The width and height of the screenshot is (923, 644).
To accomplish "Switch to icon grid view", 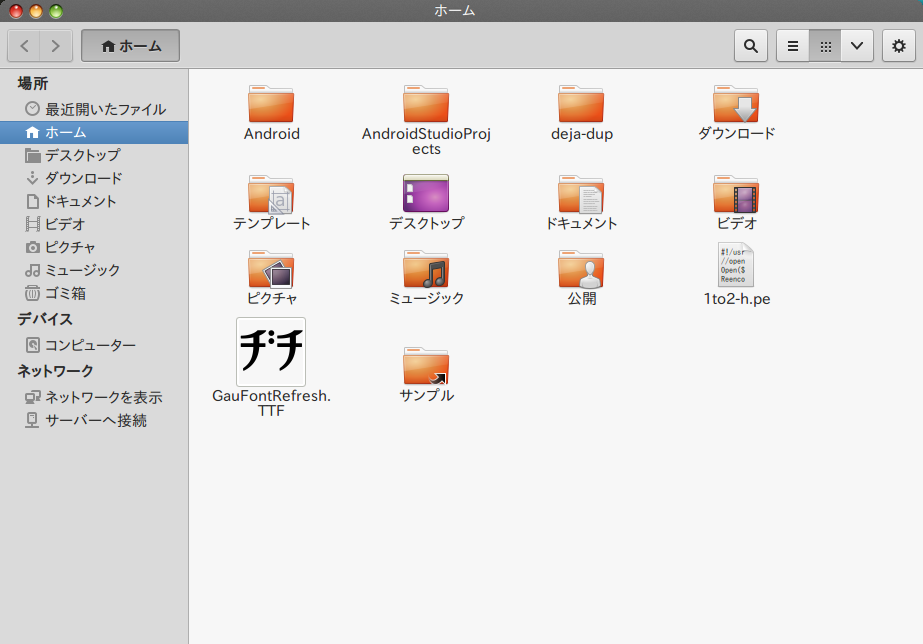I will 825,45.
